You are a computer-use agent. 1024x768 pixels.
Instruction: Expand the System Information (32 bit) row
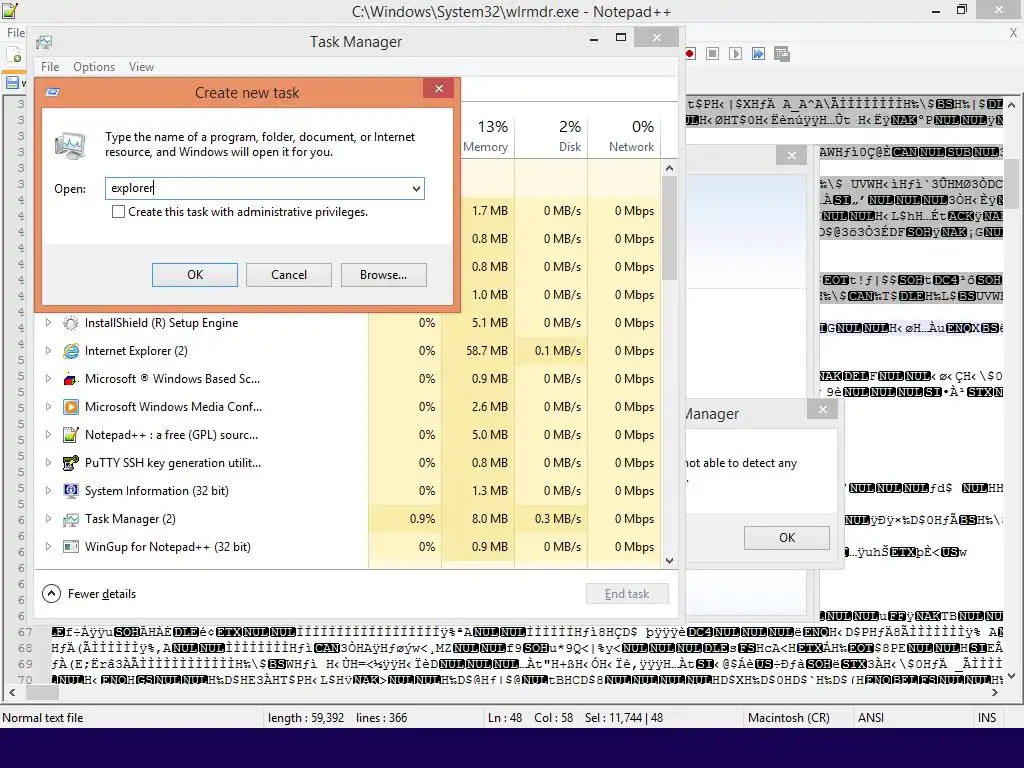(x=48, y=490)
